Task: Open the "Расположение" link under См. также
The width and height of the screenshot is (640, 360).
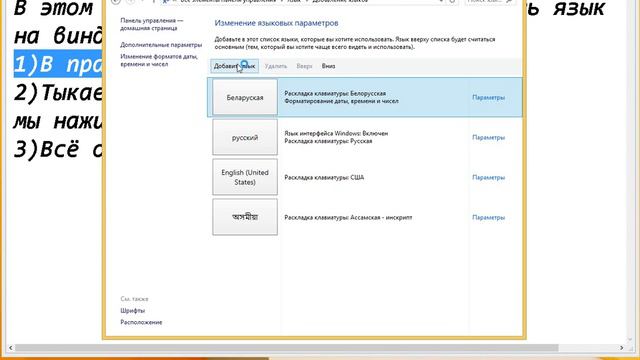Action: tap(141, 322)
